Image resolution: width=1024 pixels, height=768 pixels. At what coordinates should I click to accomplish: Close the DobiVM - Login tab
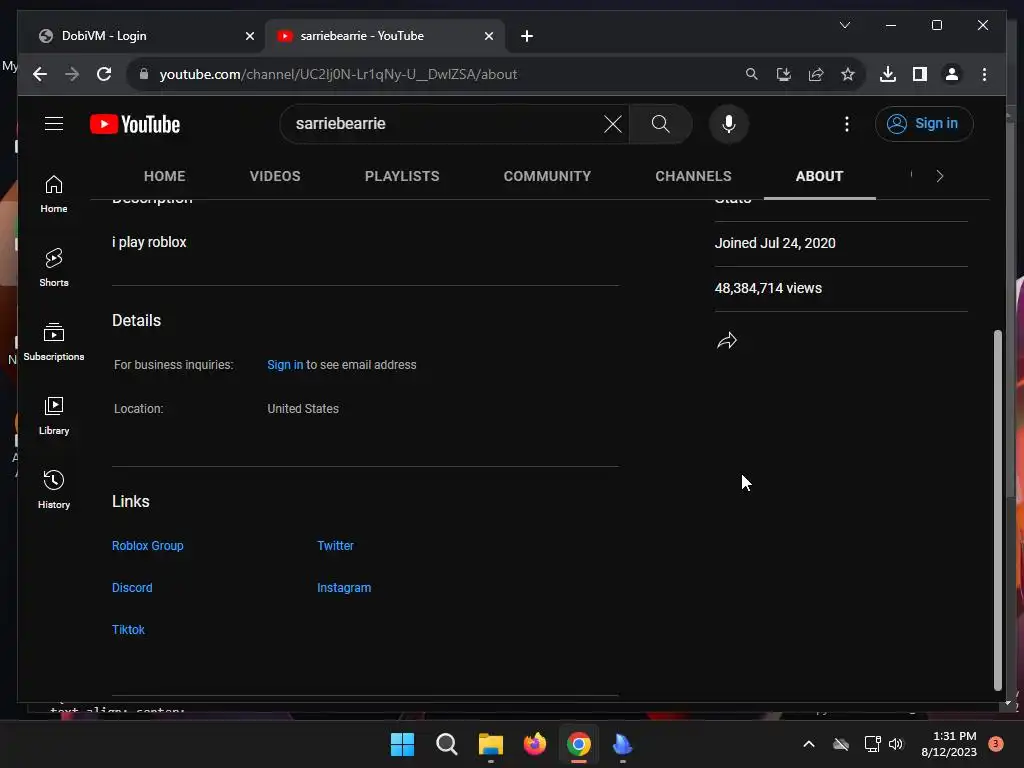tap(249, 37)
